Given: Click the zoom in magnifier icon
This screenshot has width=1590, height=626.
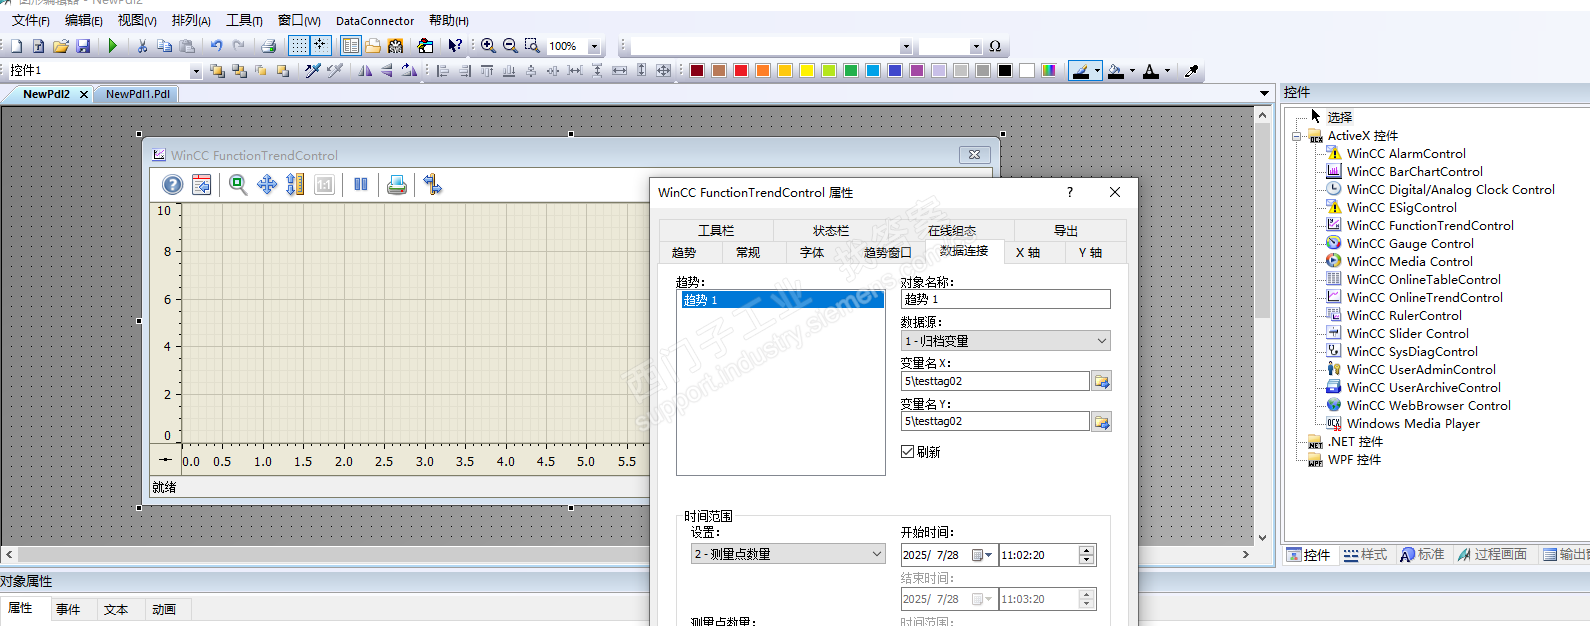Looking at the screenshot, I should tap(488, 46).
